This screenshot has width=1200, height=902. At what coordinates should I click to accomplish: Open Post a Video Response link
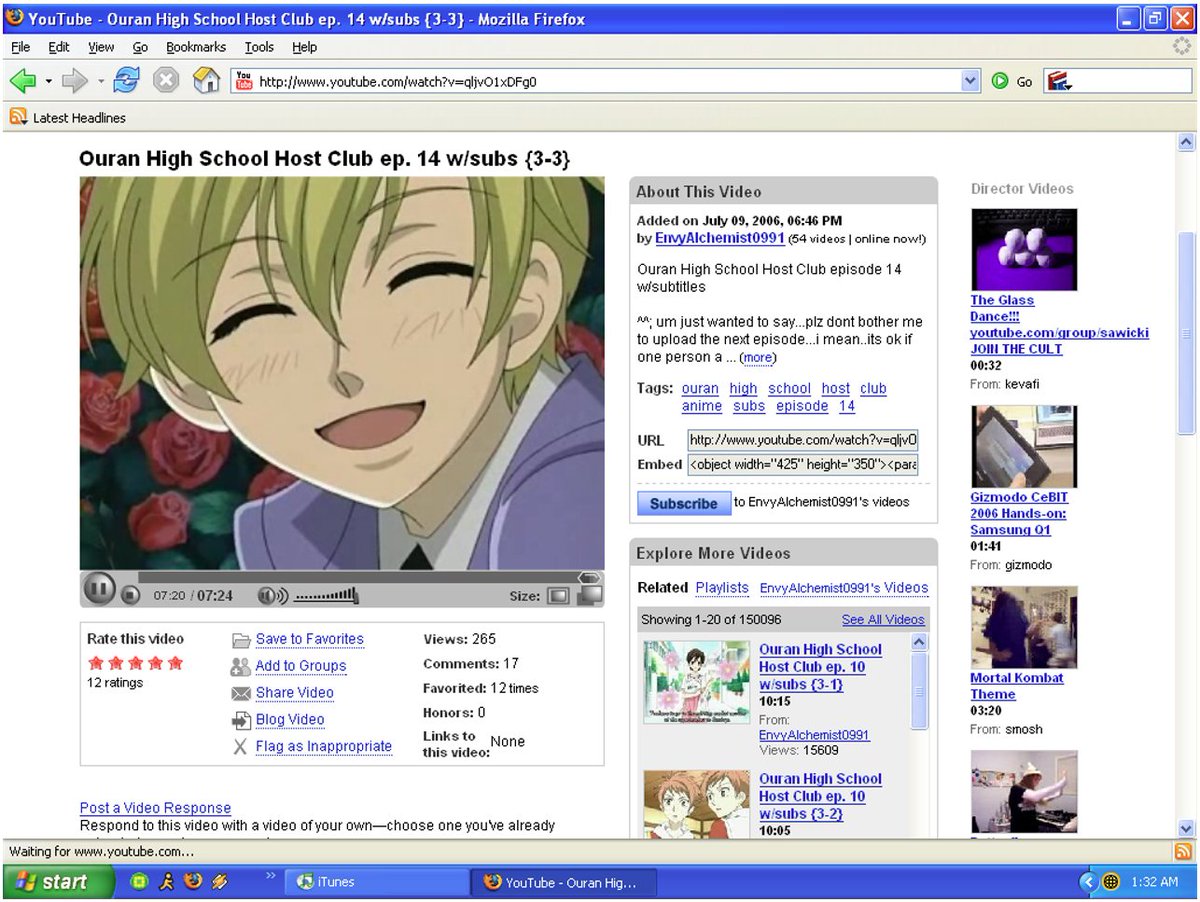point(155,808)
